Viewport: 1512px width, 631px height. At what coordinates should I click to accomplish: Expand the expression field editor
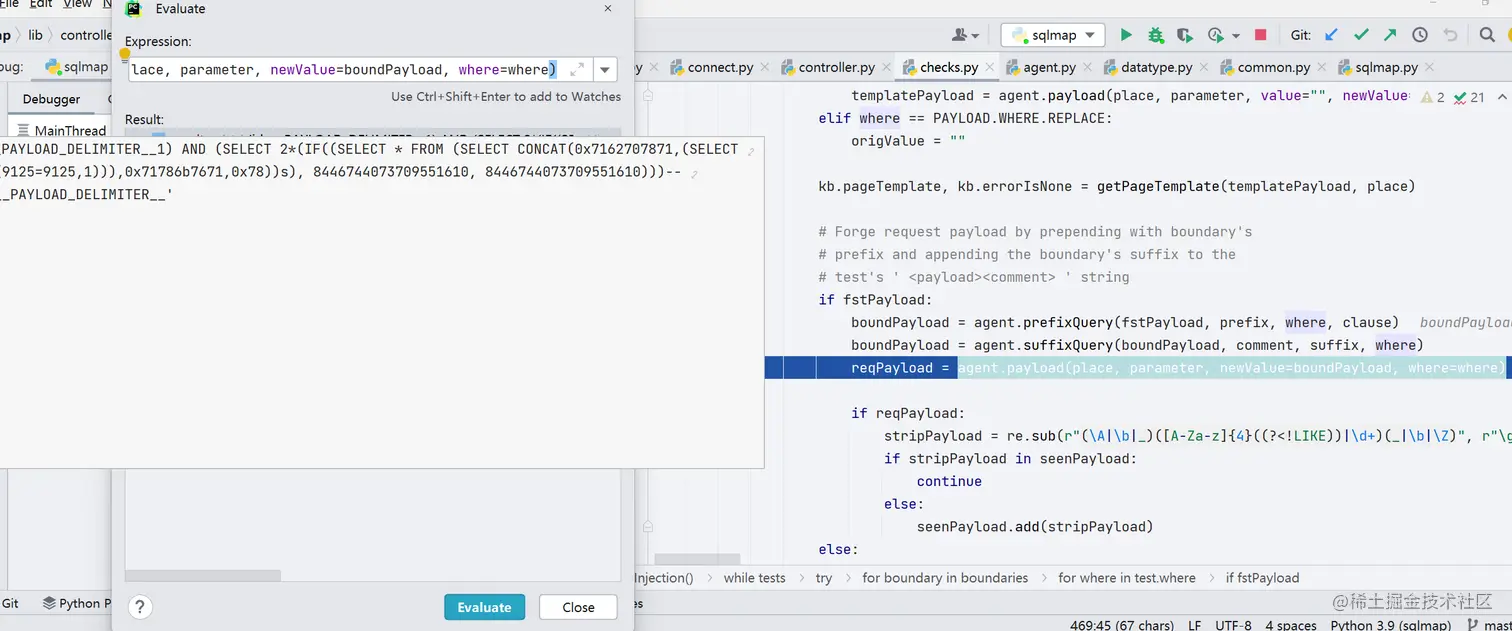(577, 69)
